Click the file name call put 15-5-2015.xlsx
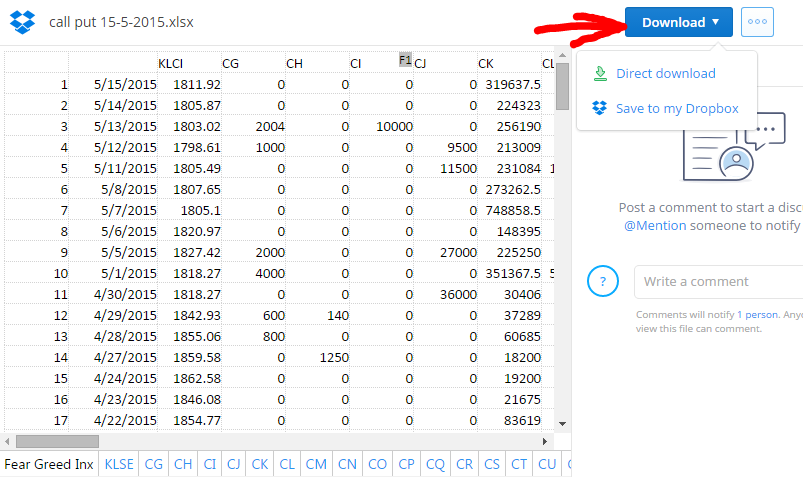 121,22
